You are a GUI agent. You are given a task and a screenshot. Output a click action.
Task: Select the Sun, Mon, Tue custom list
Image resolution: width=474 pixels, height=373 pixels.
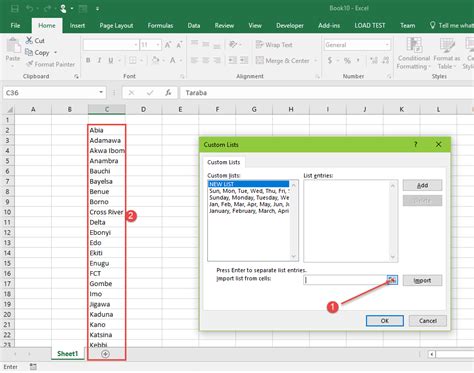(249, 191)
